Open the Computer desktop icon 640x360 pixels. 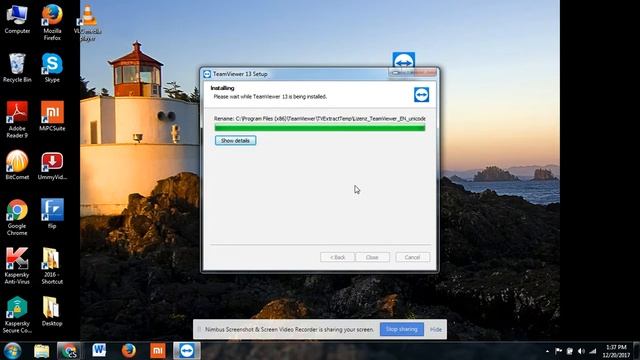click(17, 19)
